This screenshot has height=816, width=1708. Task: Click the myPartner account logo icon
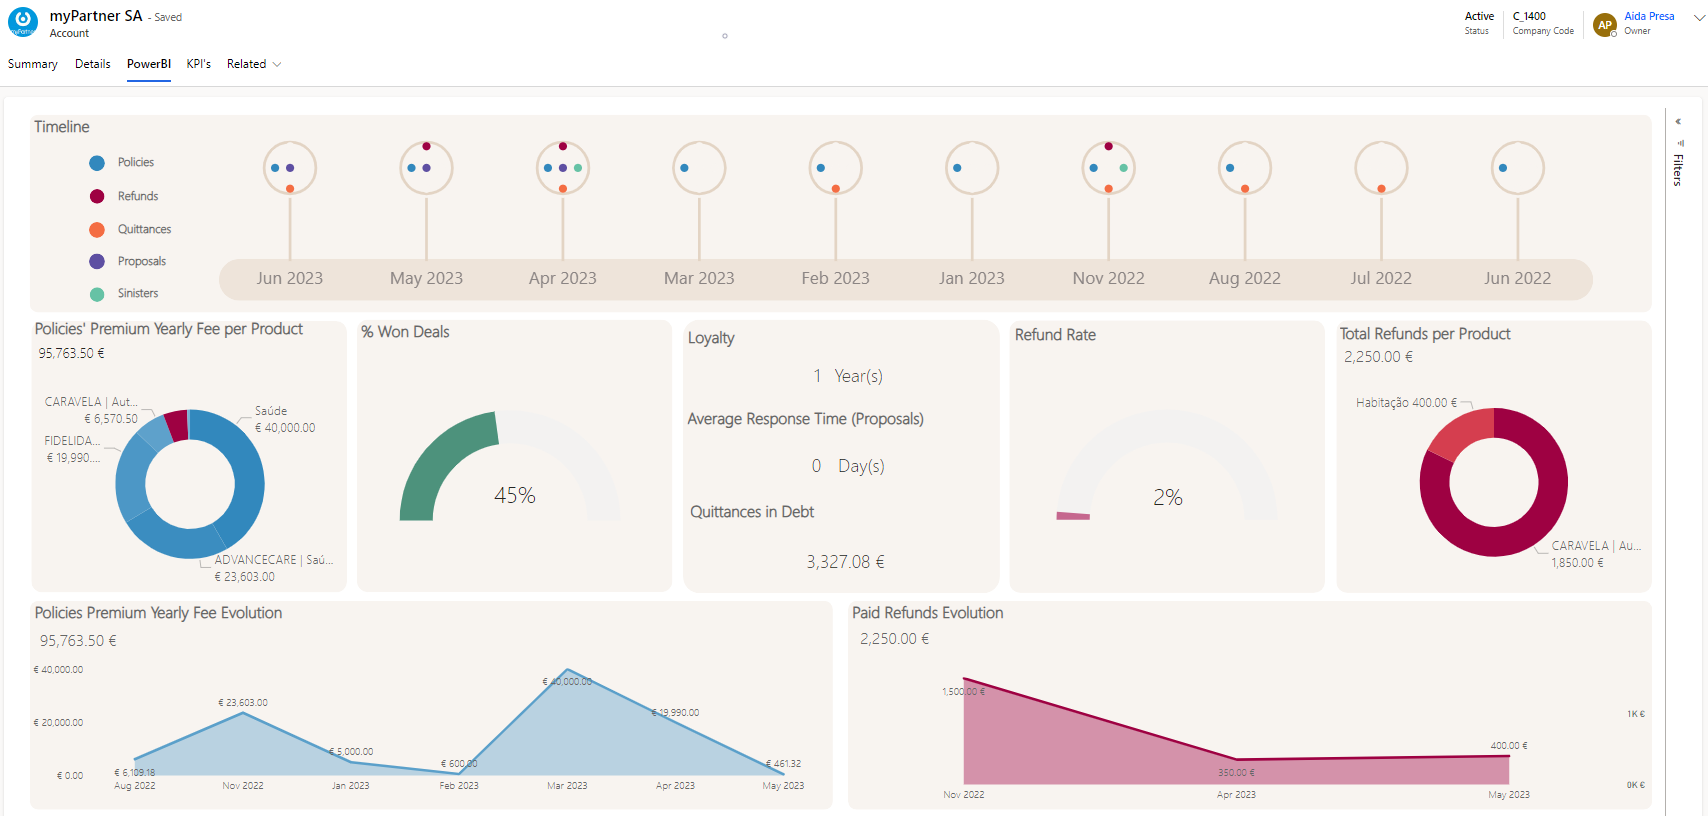(x=22, y=22)
